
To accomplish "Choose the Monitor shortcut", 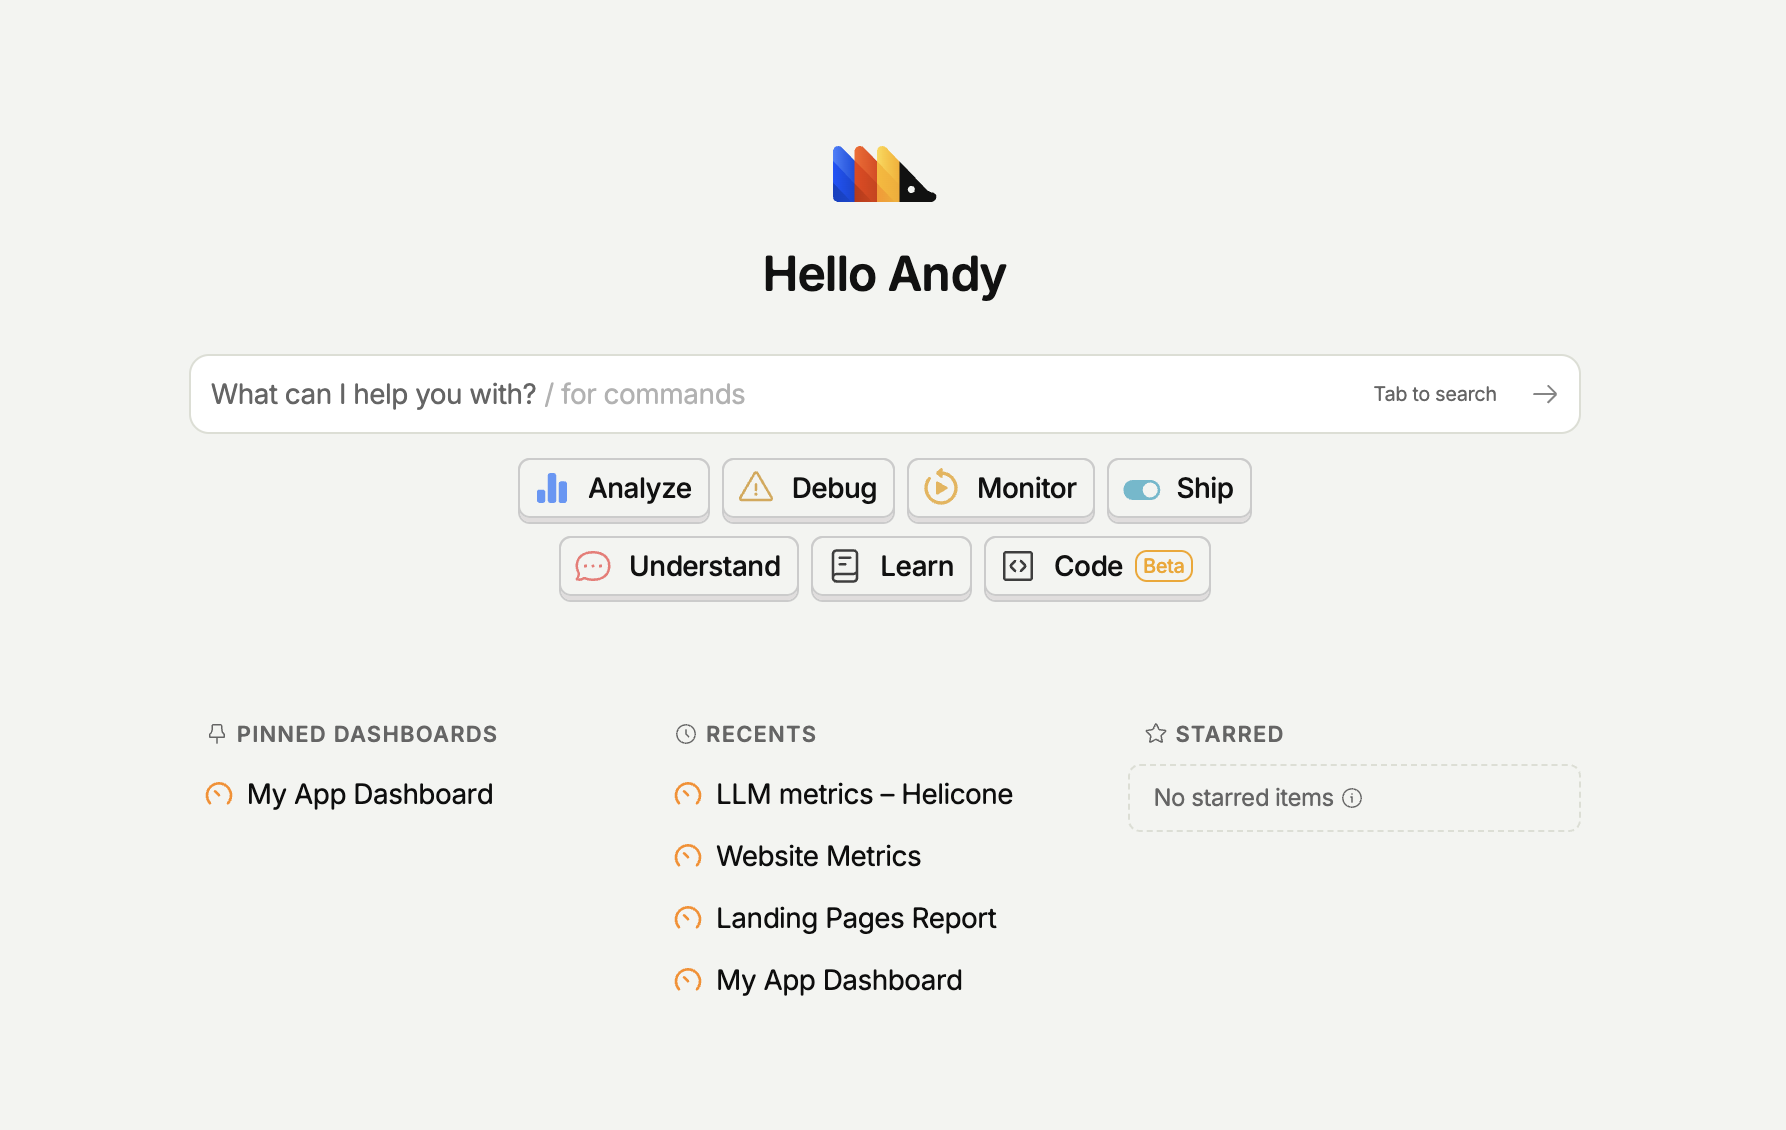I will coord(1001,489).
